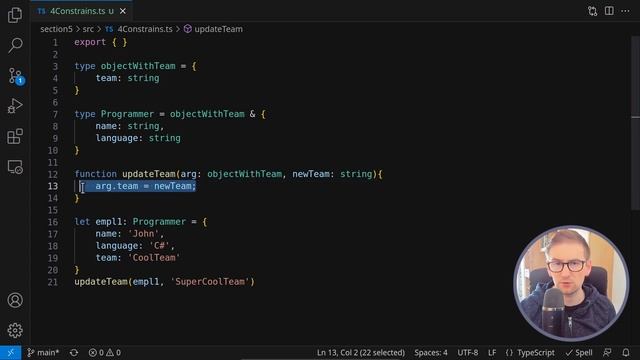The height and width of the screenshot is (360, 640).
Task: Change indentation via Spaces: 4
Action: point(431,353)
